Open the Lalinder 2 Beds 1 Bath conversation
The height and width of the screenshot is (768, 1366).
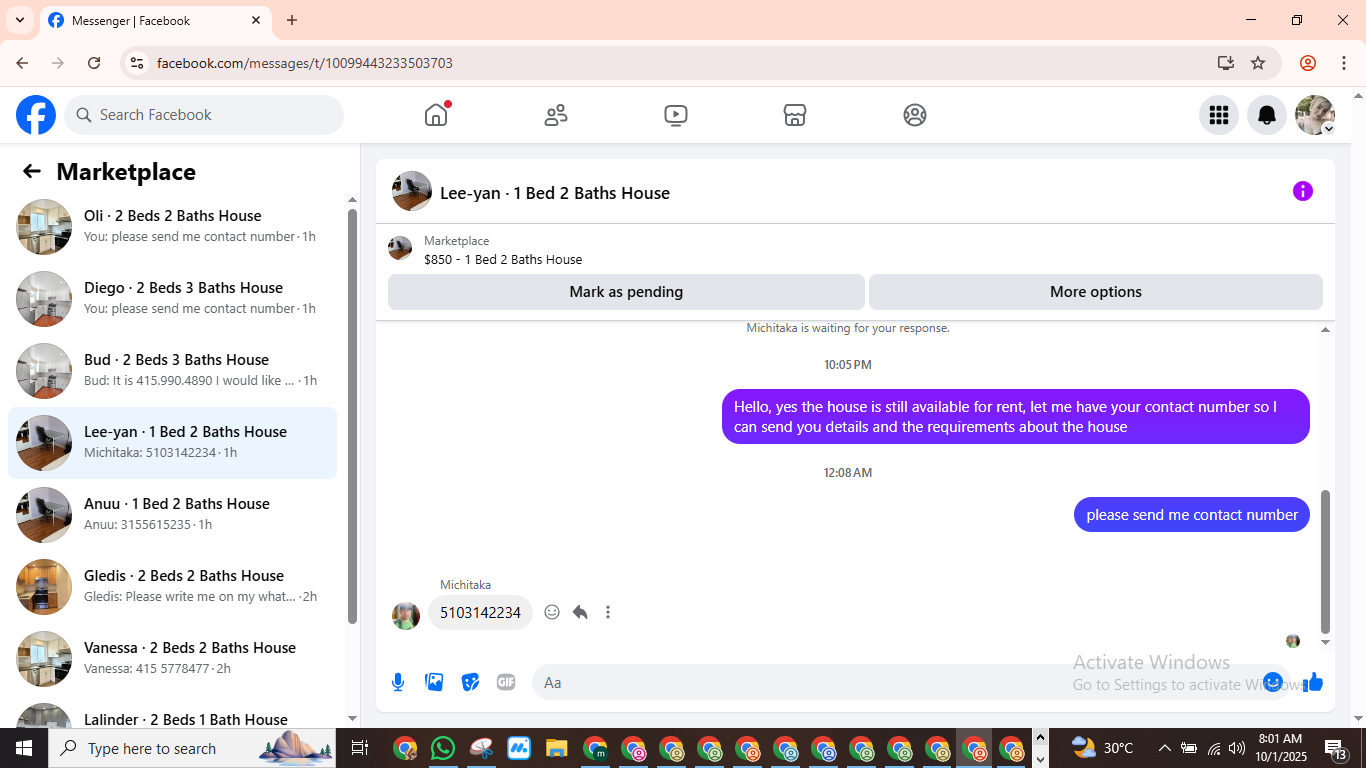pyautogui.click(x=172, y=712)
